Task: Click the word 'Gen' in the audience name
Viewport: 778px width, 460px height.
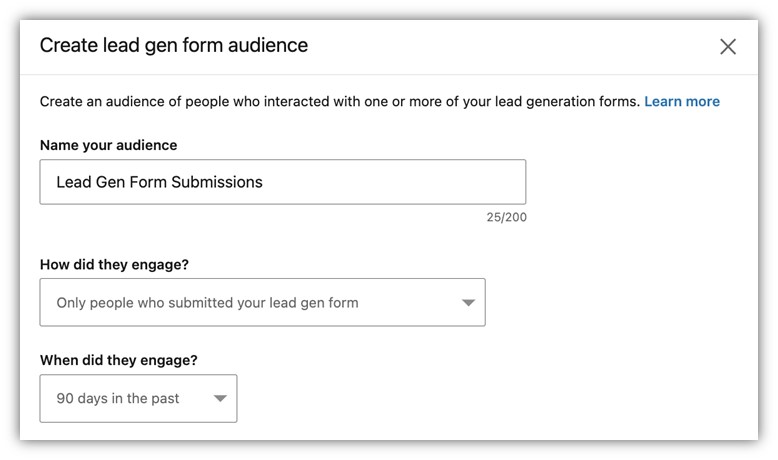Action: pyautogui.click(x=111, y=182)
